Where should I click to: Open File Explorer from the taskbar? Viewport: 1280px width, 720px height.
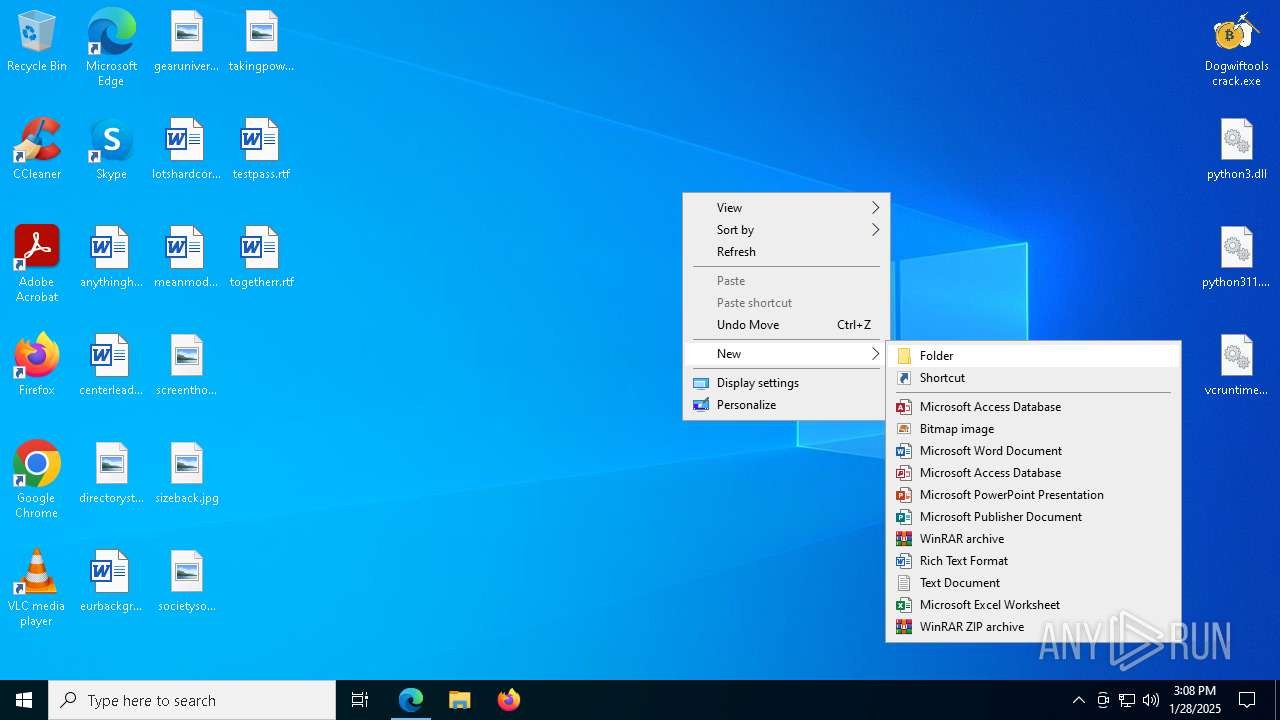[x=459, y=700]
